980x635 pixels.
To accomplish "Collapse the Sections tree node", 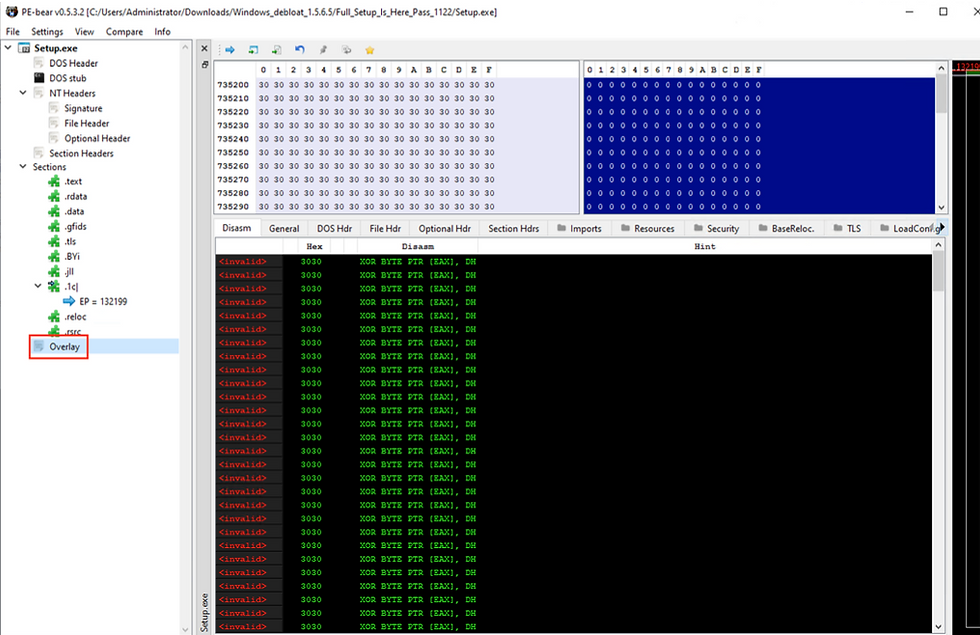I will click(x=23, y=166).
